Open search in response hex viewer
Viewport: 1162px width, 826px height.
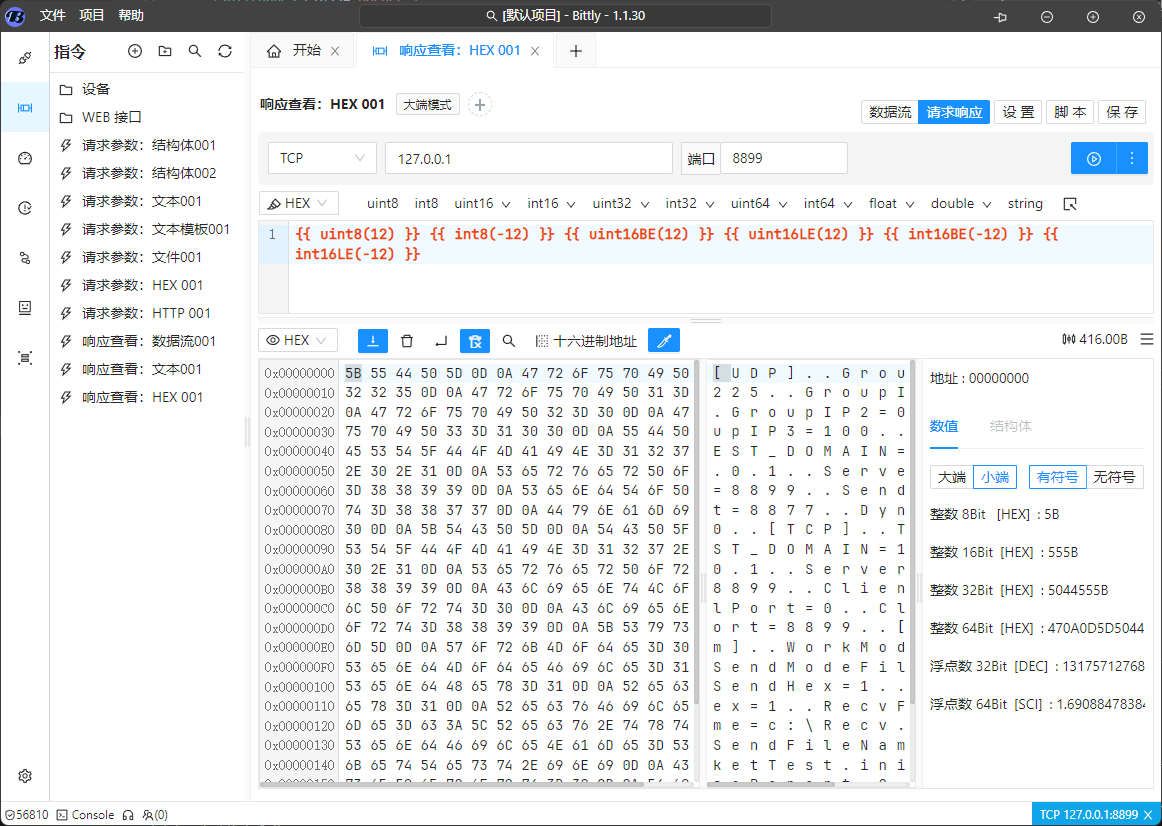click(509, 341)
